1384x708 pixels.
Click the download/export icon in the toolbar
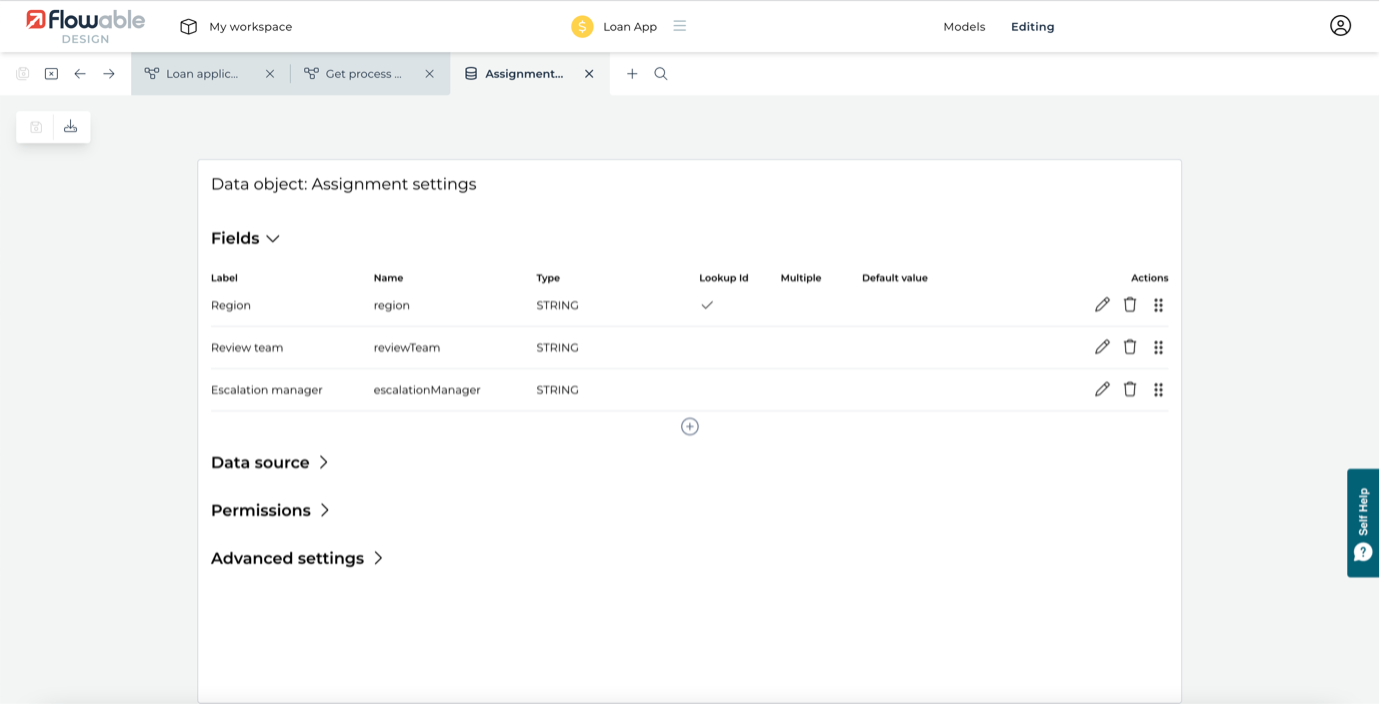69,126
